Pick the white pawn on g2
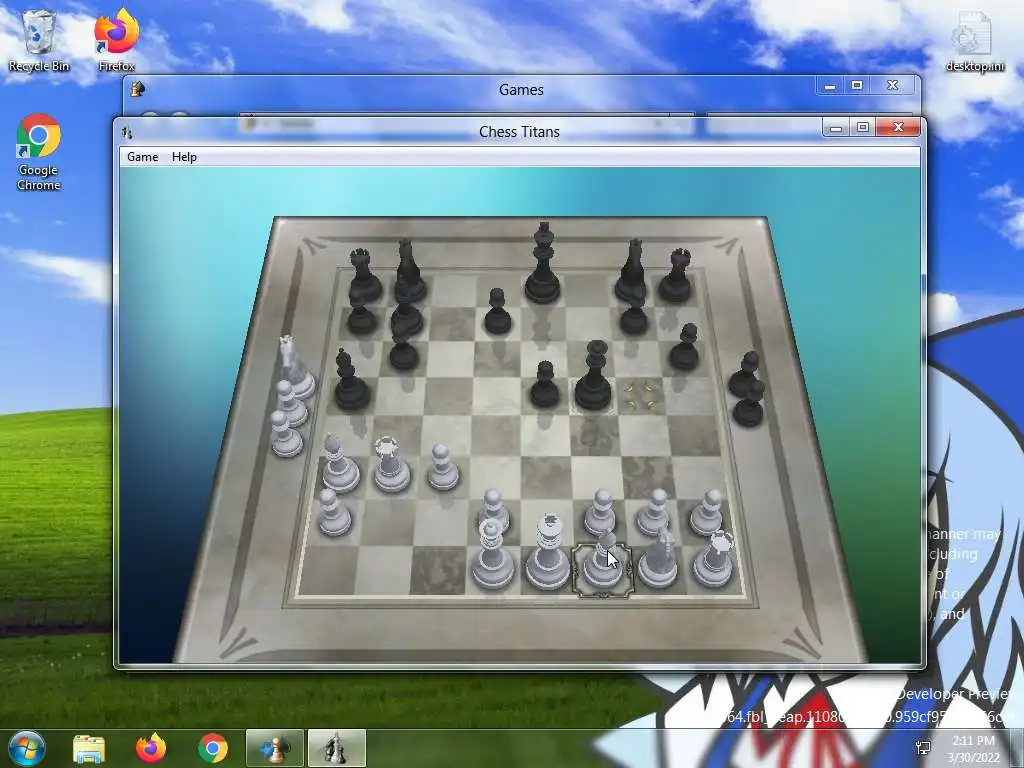 point(654,513)
